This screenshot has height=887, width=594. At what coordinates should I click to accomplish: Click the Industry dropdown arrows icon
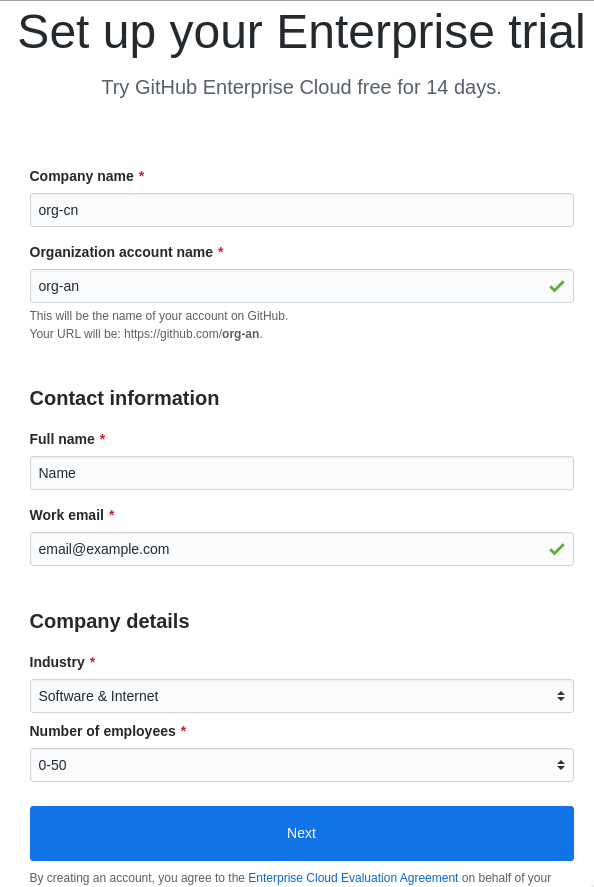coord(561,696)
